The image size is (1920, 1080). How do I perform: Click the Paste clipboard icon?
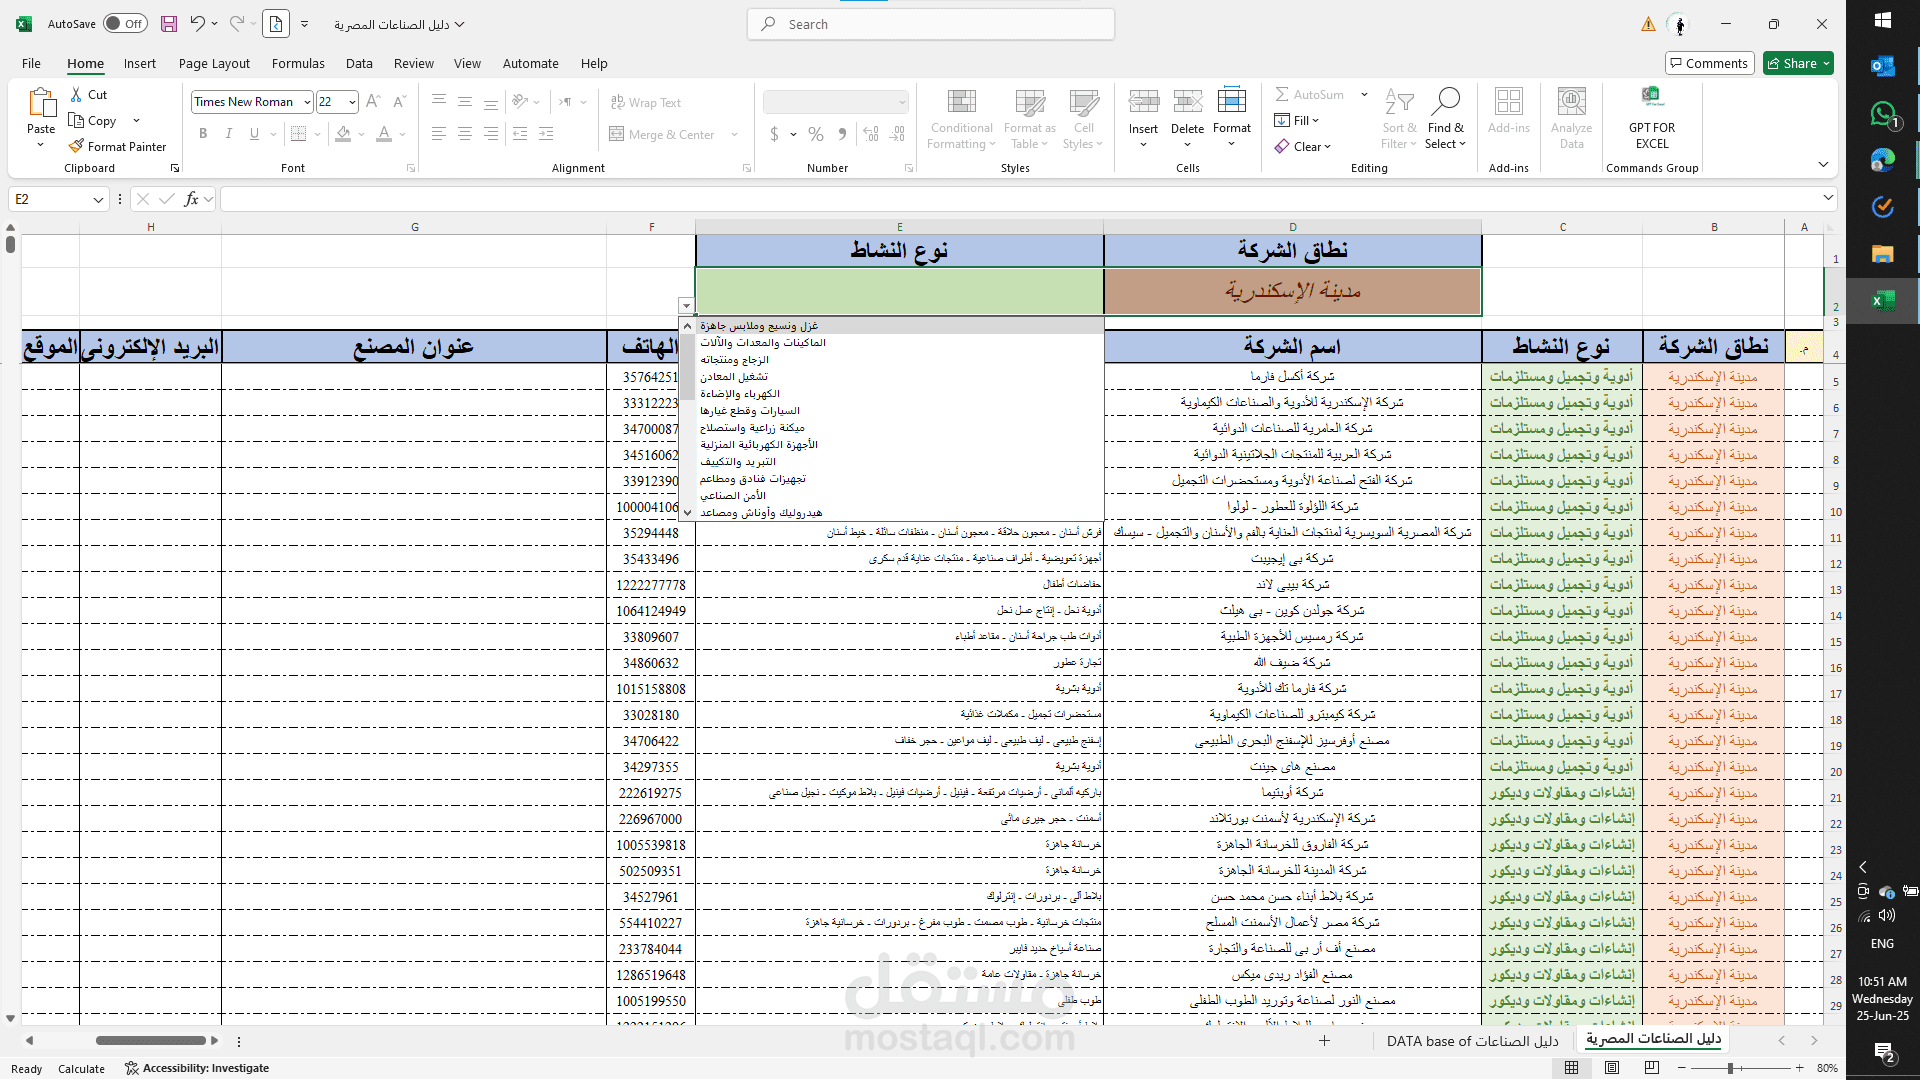41,103
